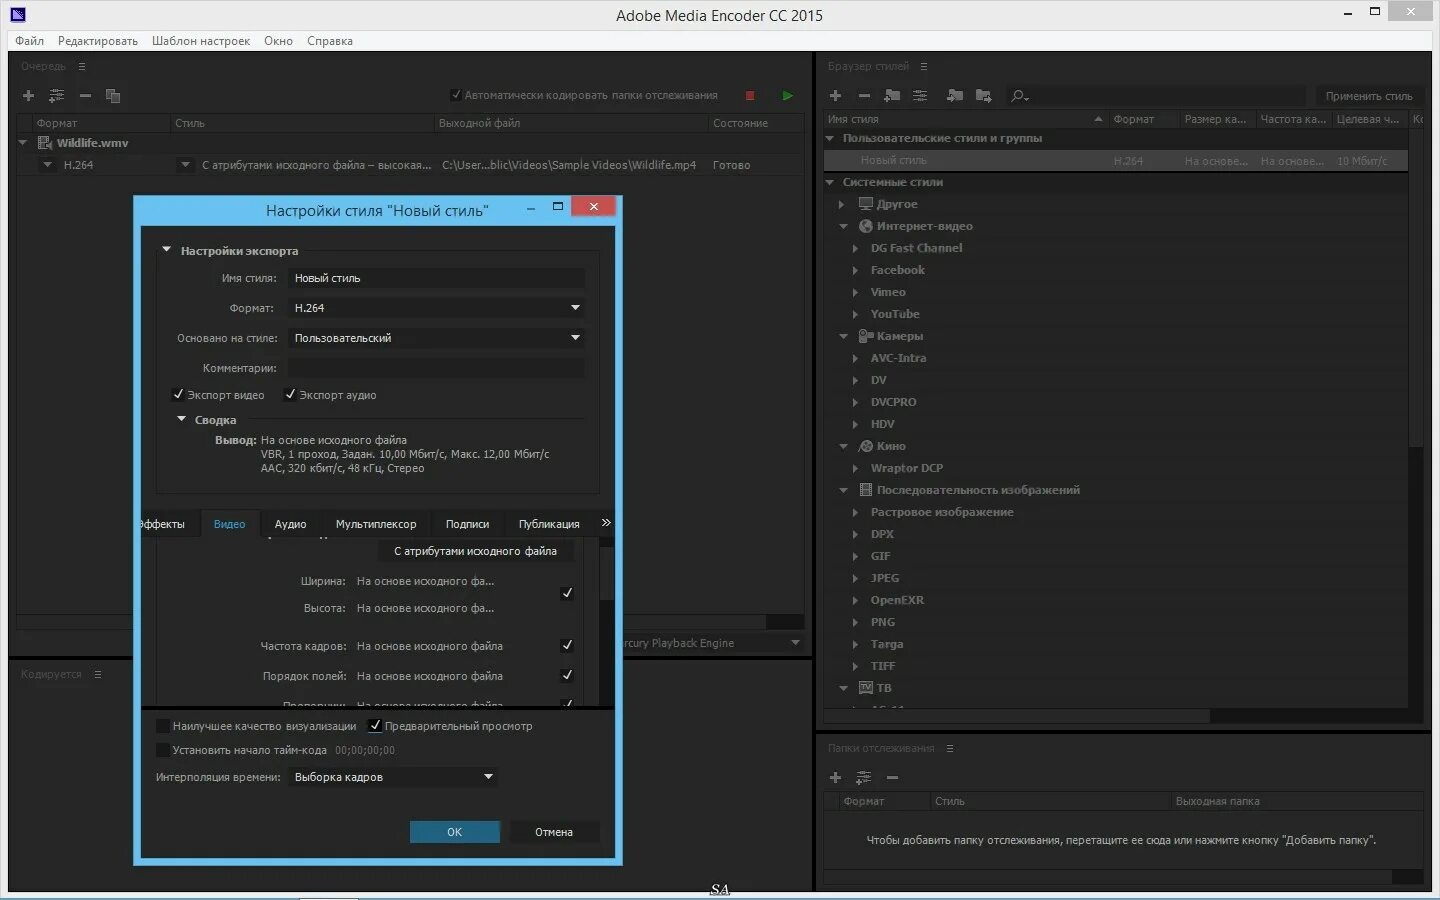The height and width of the screenshot is (900, 1440).
Task: Open Основано на стиле dropdown
Action: (x=436, y=338)
